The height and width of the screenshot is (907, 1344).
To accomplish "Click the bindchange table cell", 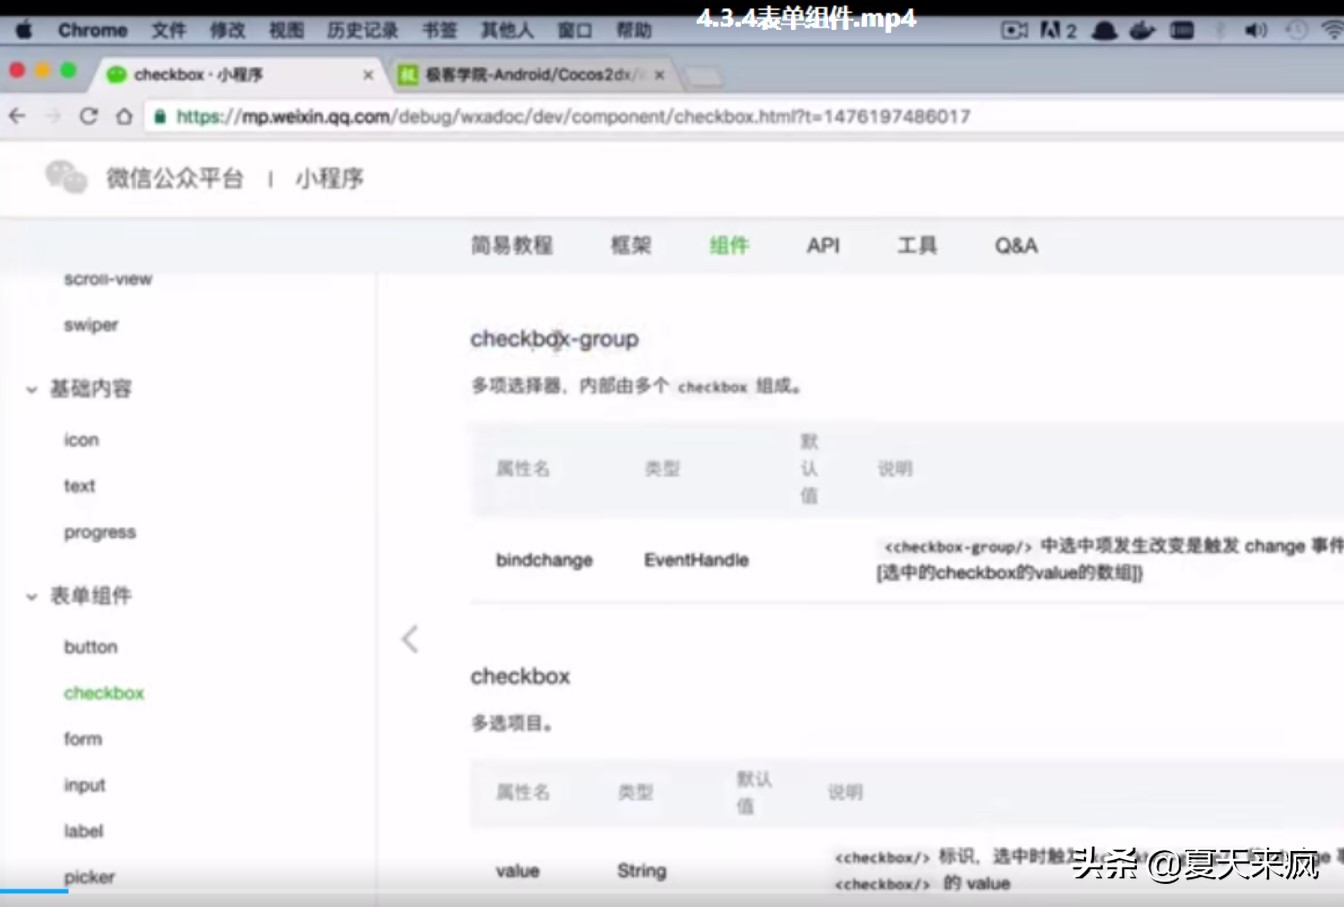I will [x=544, y=560].
